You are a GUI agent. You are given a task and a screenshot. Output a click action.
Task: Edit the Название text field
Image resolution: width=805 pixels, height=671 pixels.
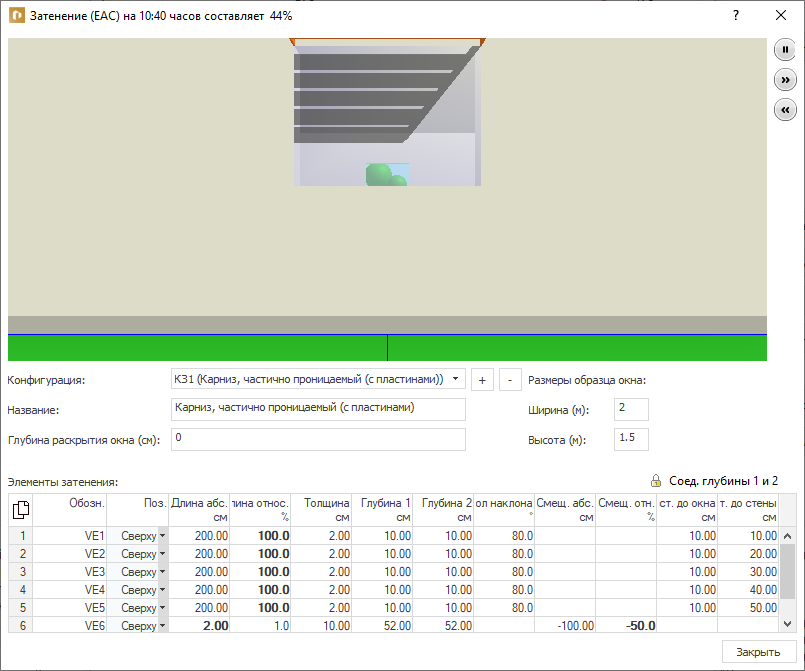(318, 410)
